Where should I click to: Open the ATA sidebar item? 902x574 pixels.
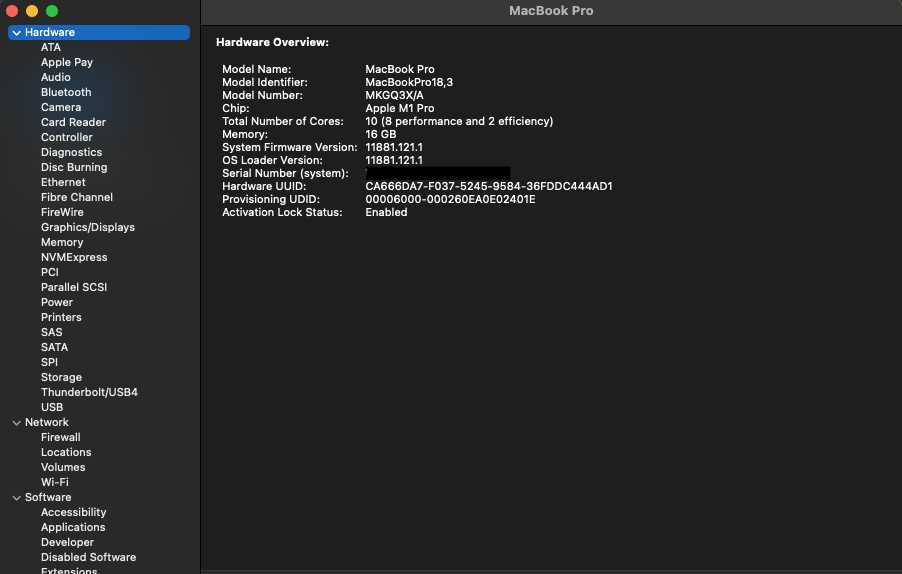[x=51, y=47]
